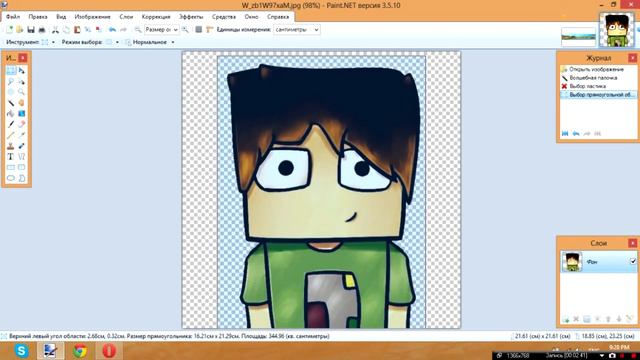
Task: Select the Ellipse shape tool
Action: tap(11, 178)
